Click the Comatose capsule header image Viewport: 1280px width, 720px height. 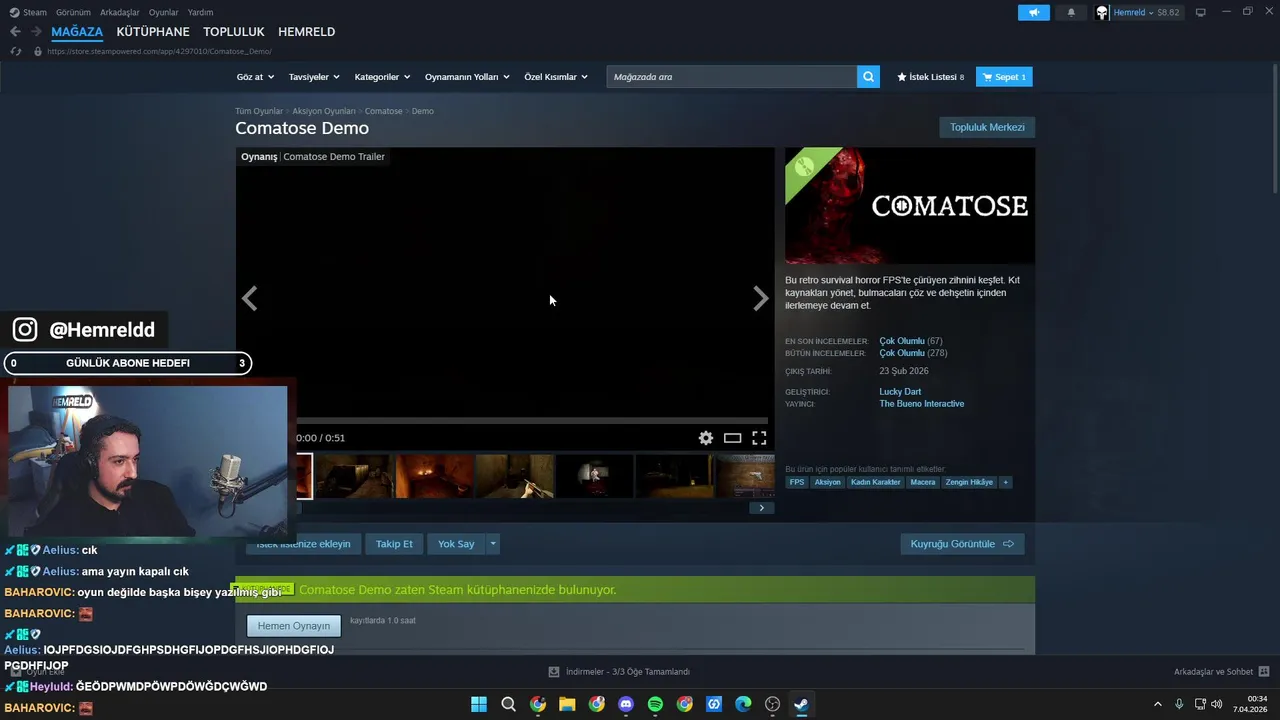(x=910, y=206)
